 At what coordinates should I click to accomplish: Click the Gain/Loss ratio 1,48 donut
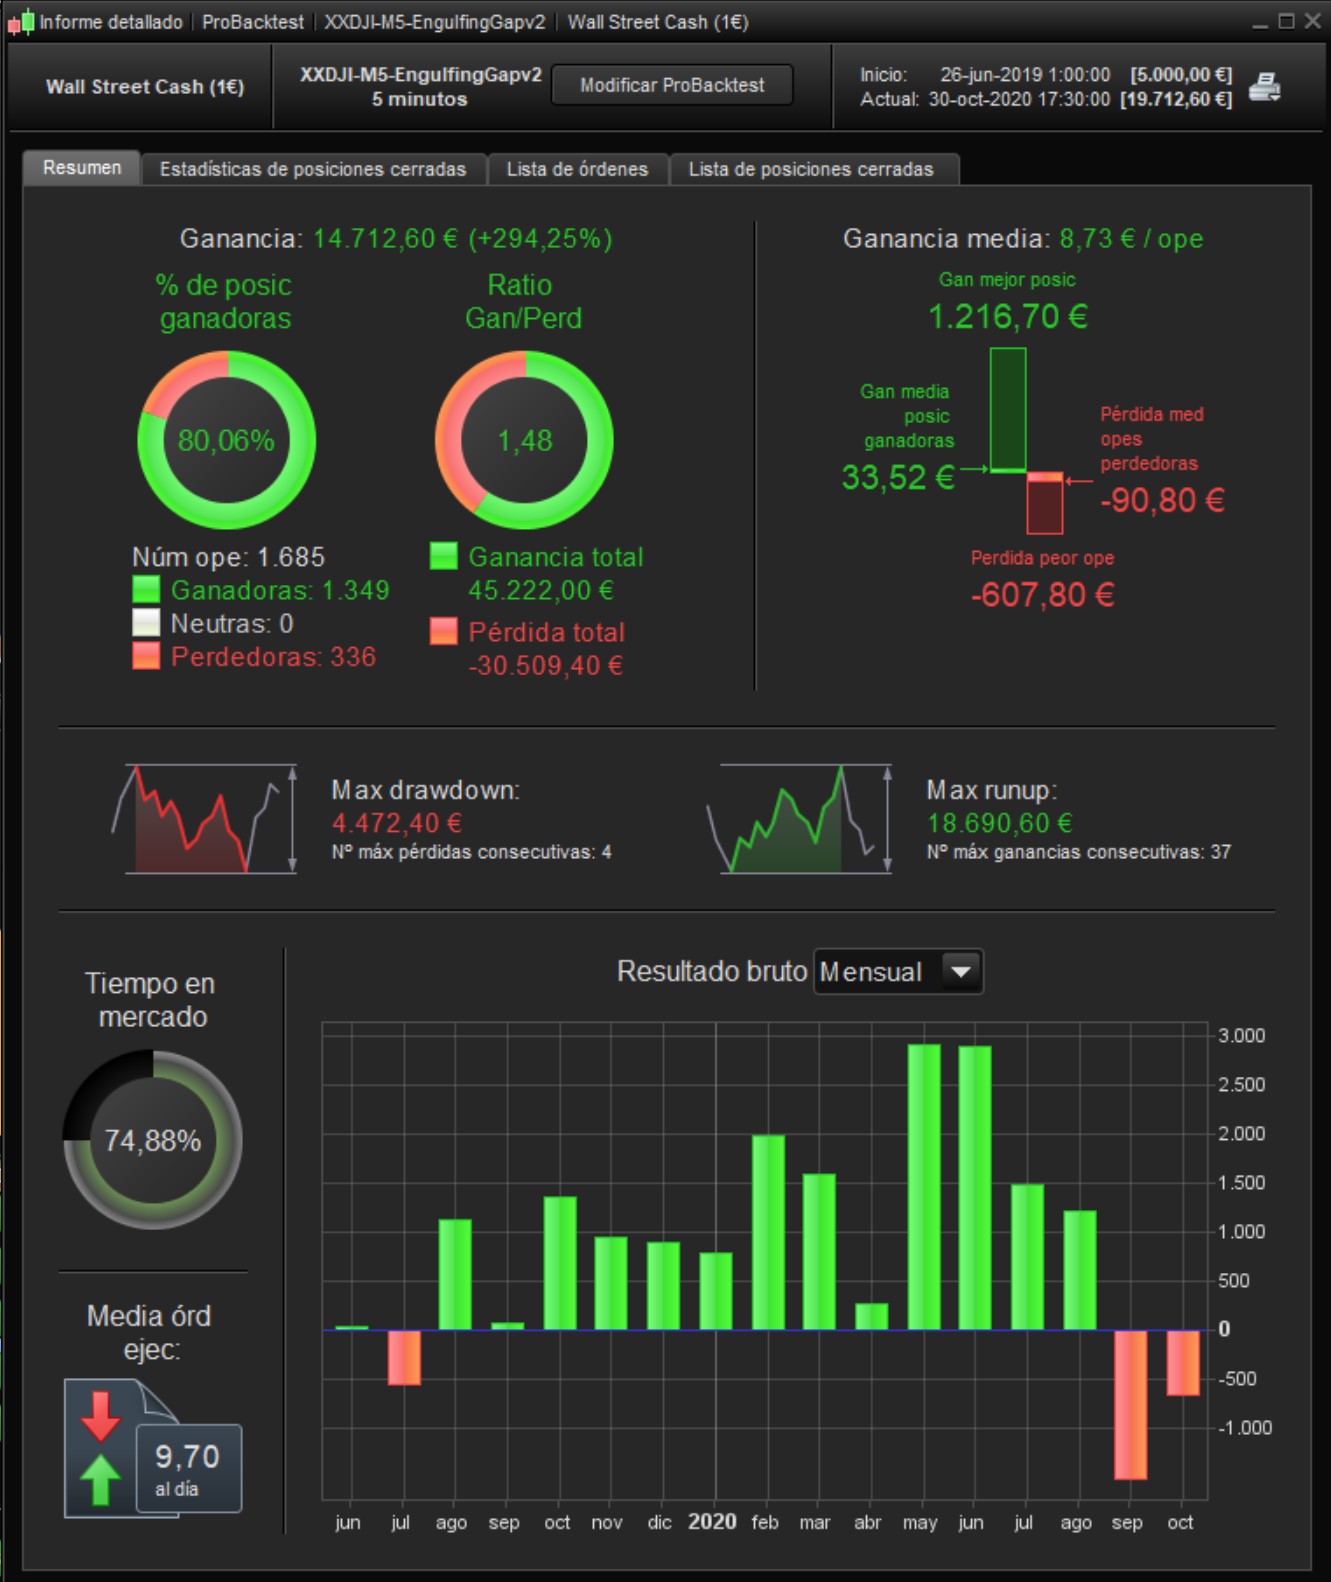pos(524,440)
